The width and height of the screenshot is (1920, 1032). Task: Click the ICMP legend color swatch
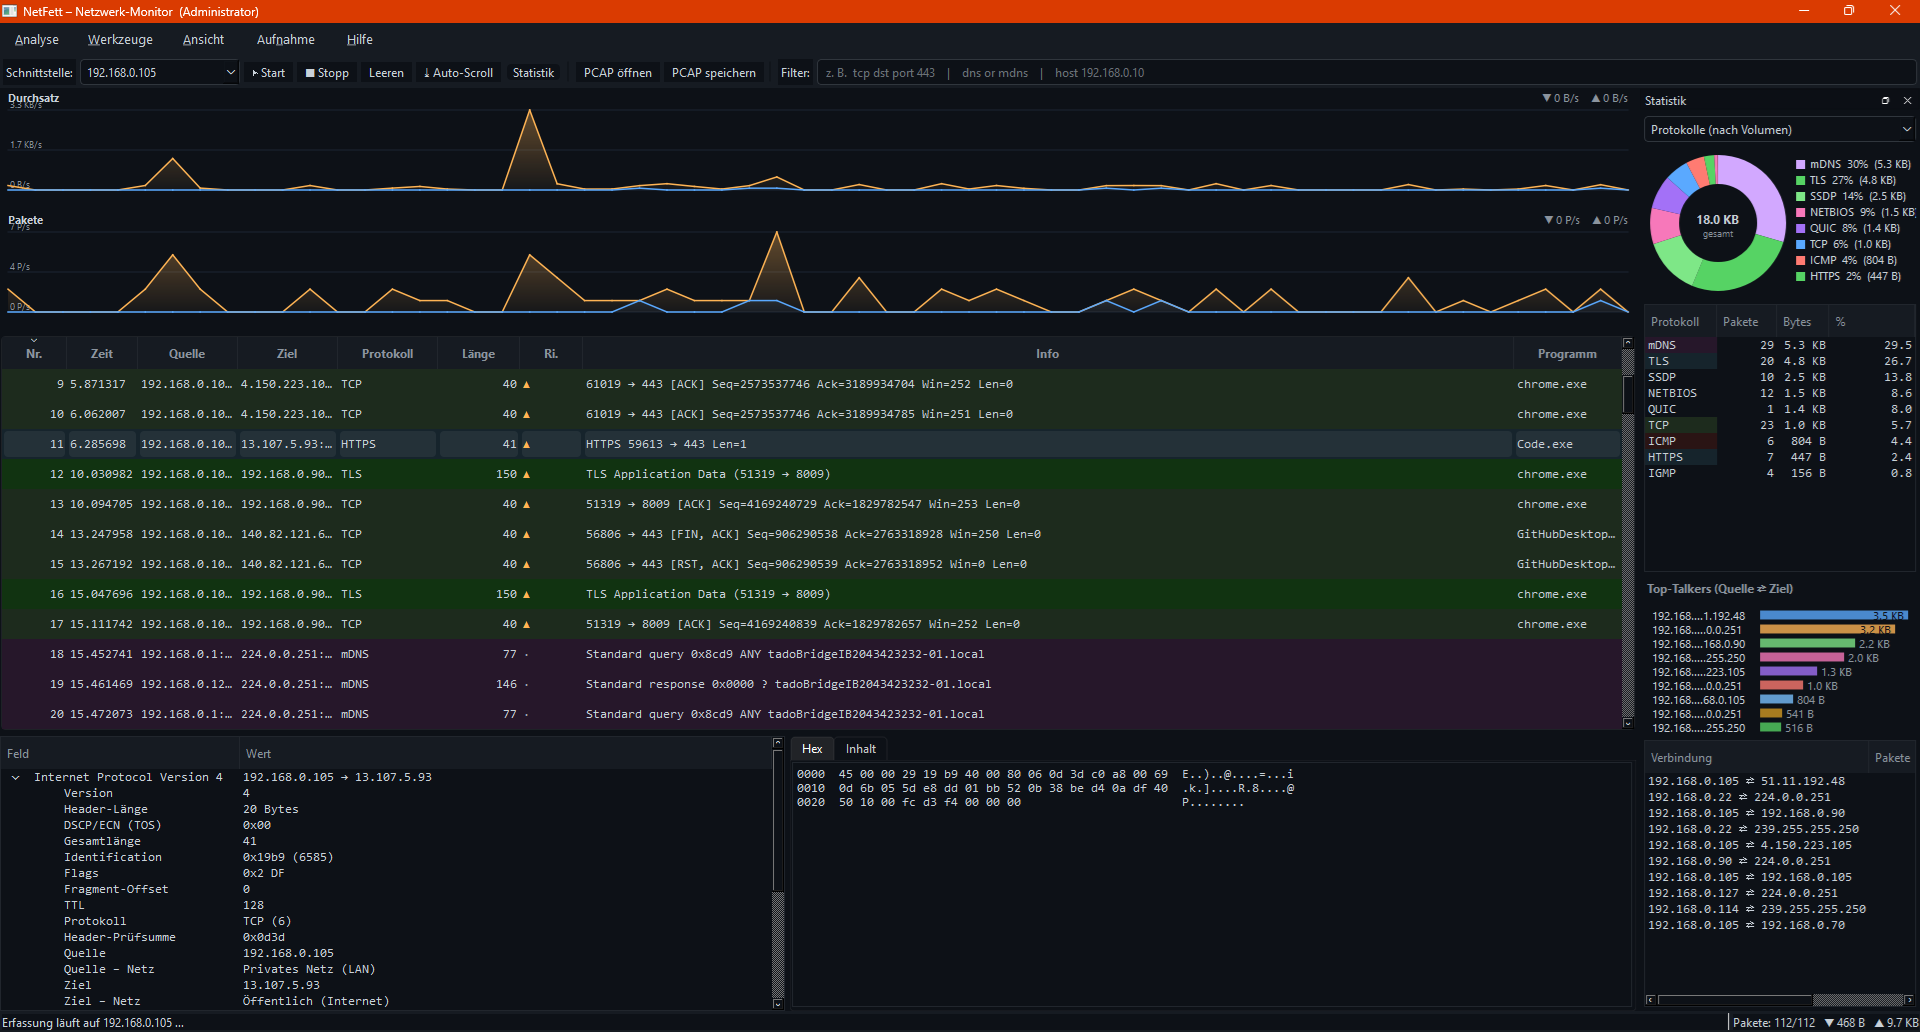[1801, 260]
